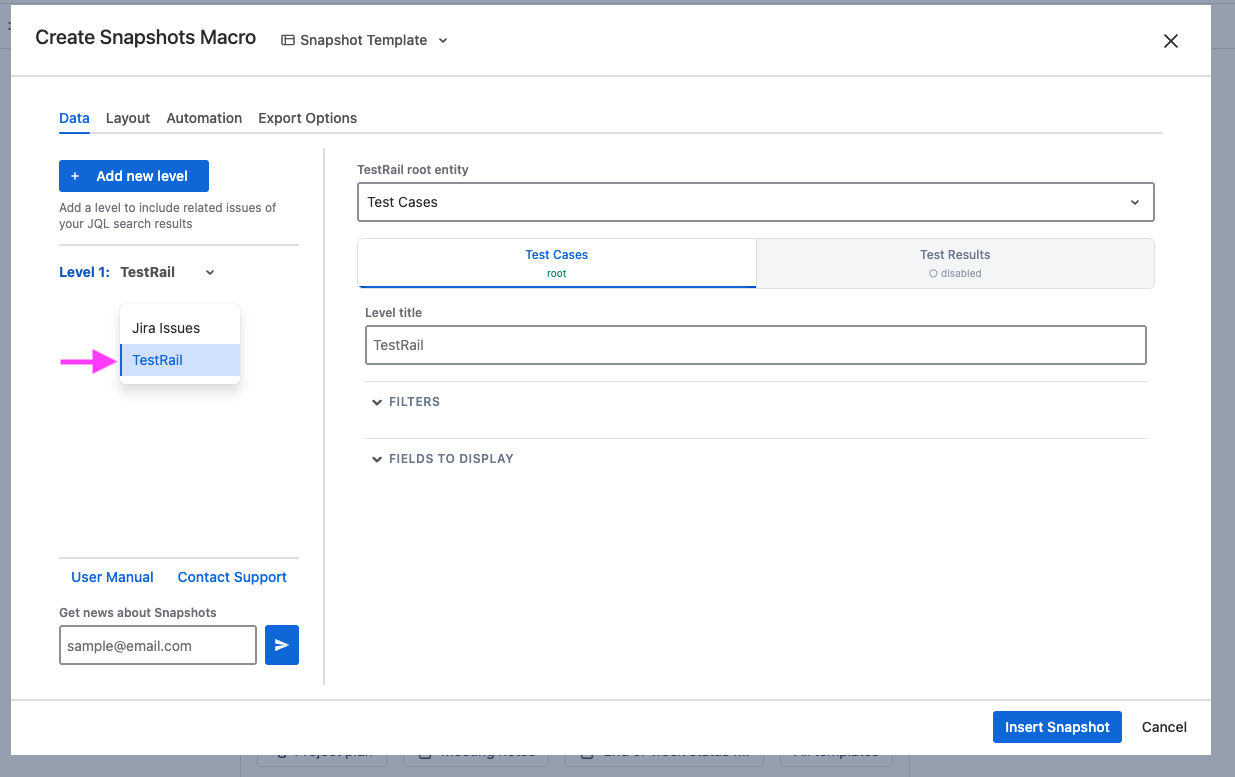
Task: Open the User Manual link
Action: tap(112, 577)
